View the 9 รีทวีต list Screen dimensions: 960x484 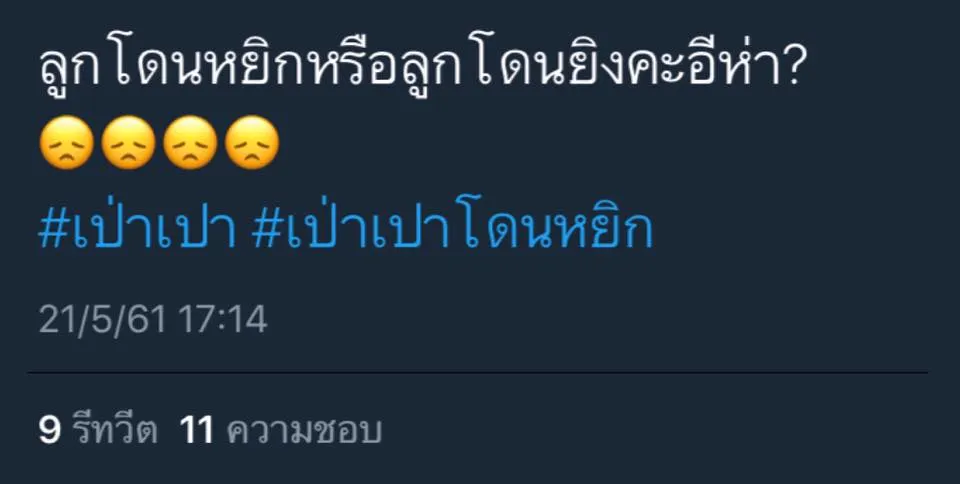tap(99, 430)
